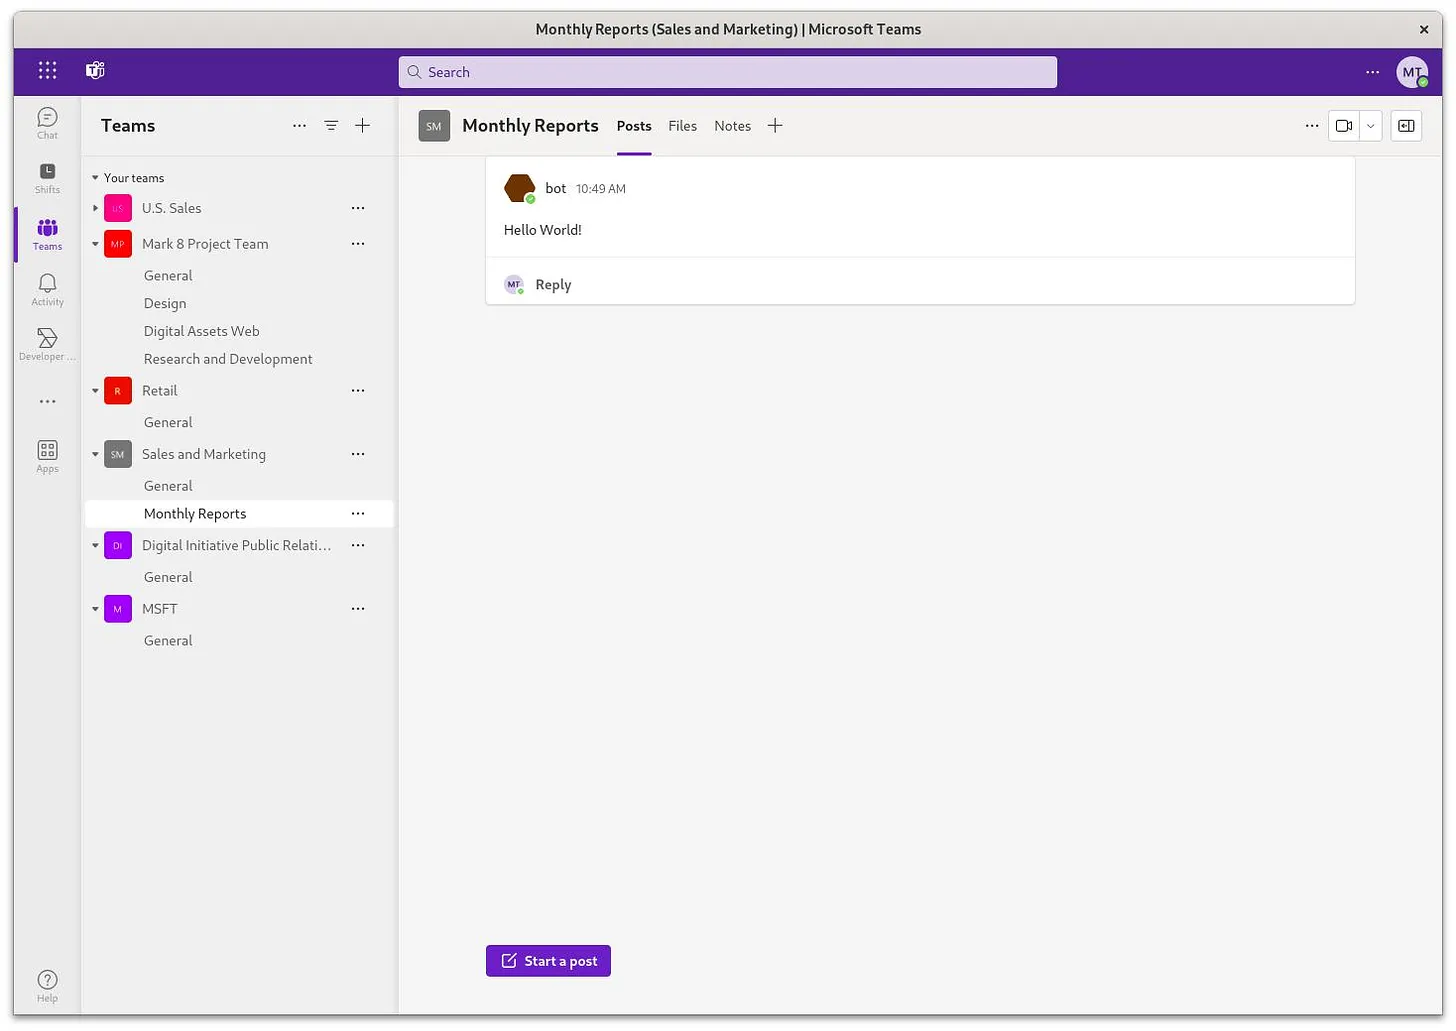
Task: Click the filter teams icon
Action: pos(331,126)
